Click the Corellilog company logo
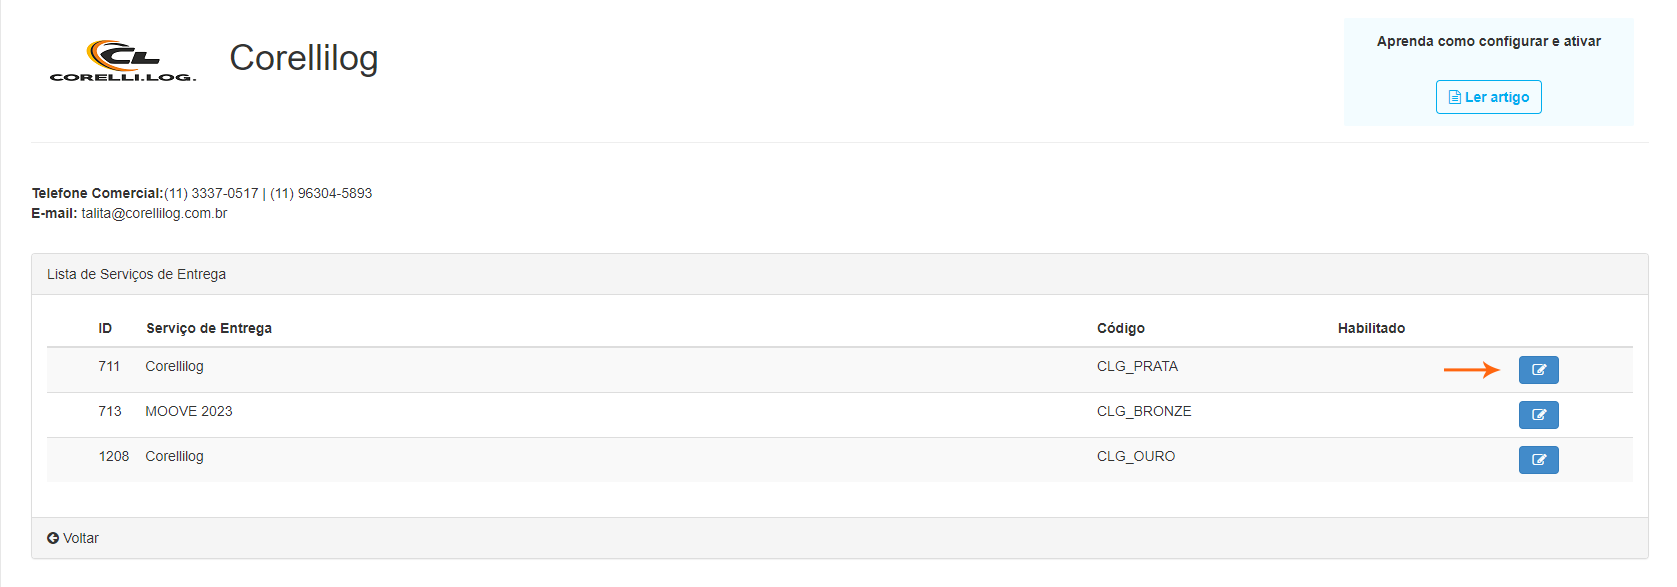Image resolution: width=1677 pixels, height=587 pixels. click(x=123, y=61)
